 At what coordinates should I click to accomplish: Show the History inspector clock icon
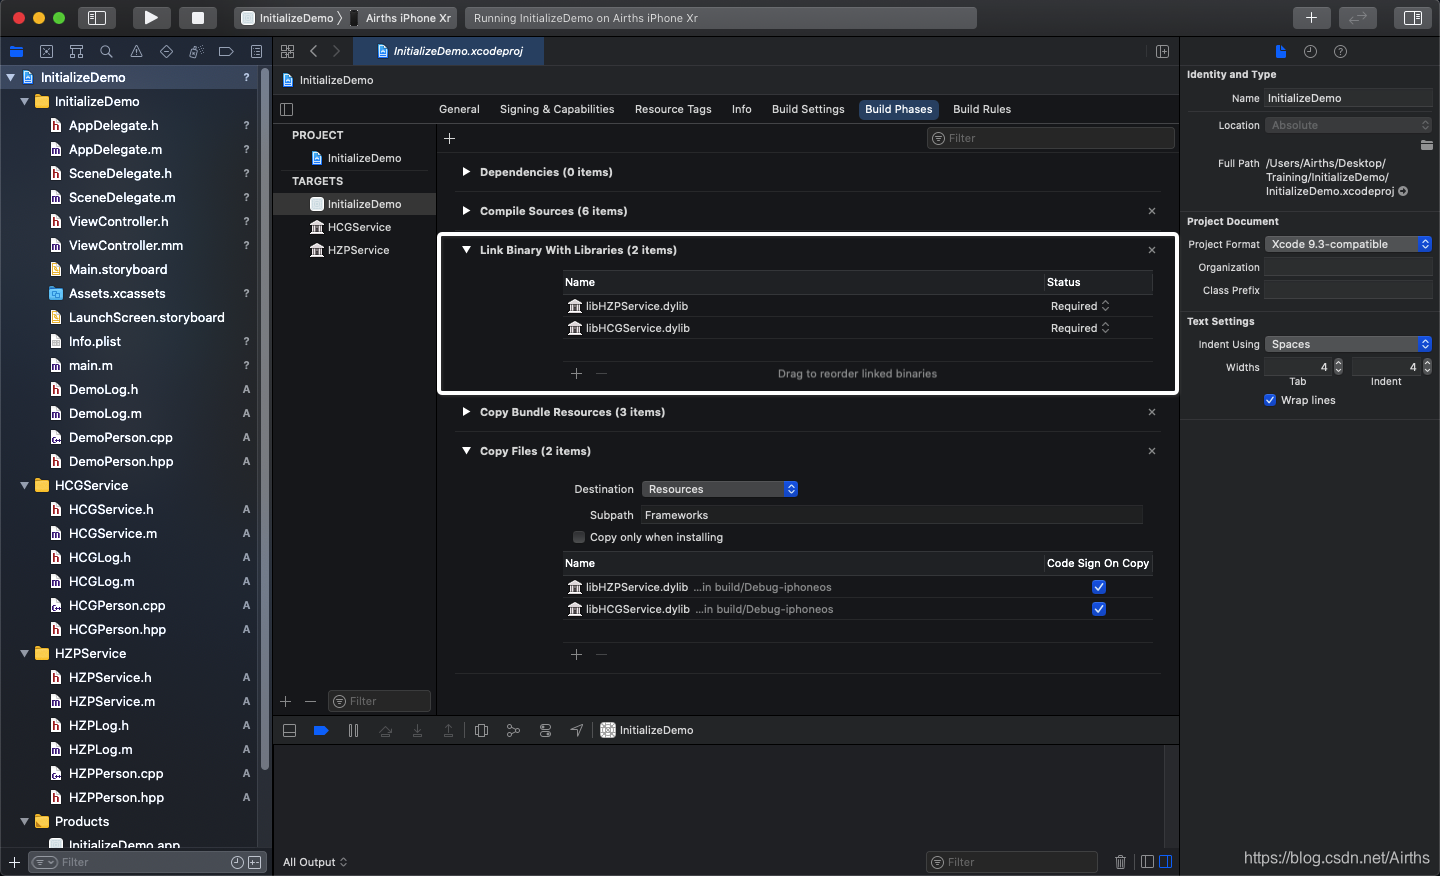(x=1310, y=51)
